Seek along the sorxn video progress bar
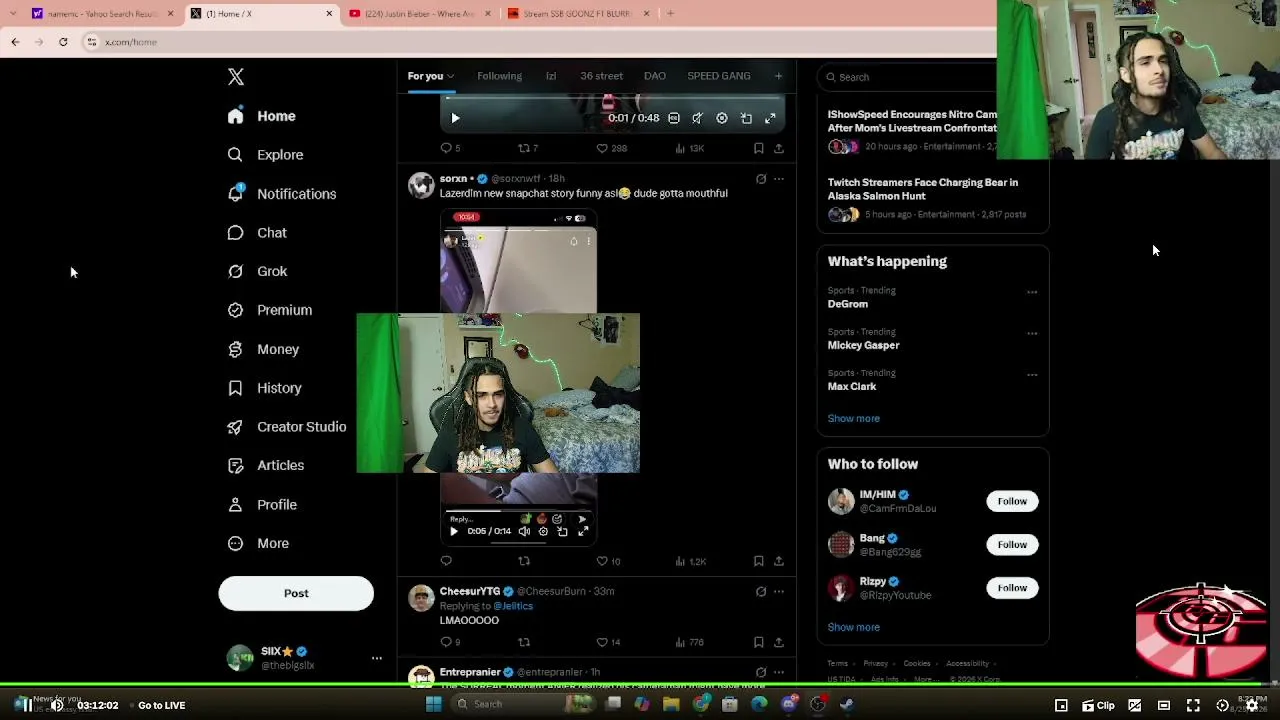1280x720 pixels. coord(518,511)
